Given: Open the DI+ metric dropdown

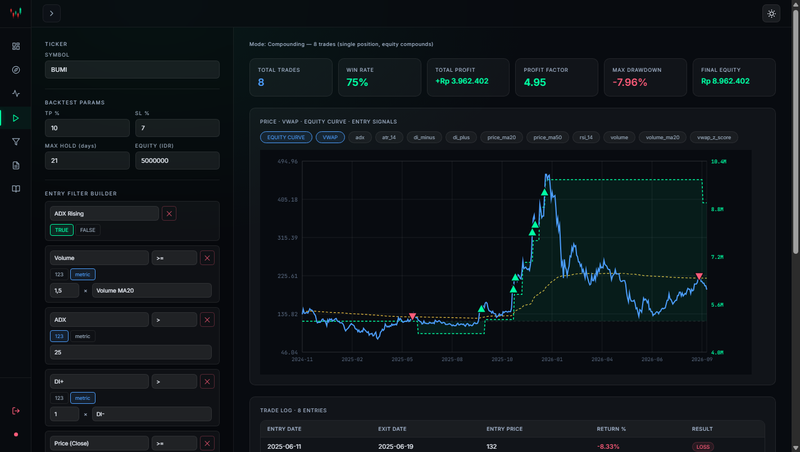Looking at the screenshot, I should point(99,382).
